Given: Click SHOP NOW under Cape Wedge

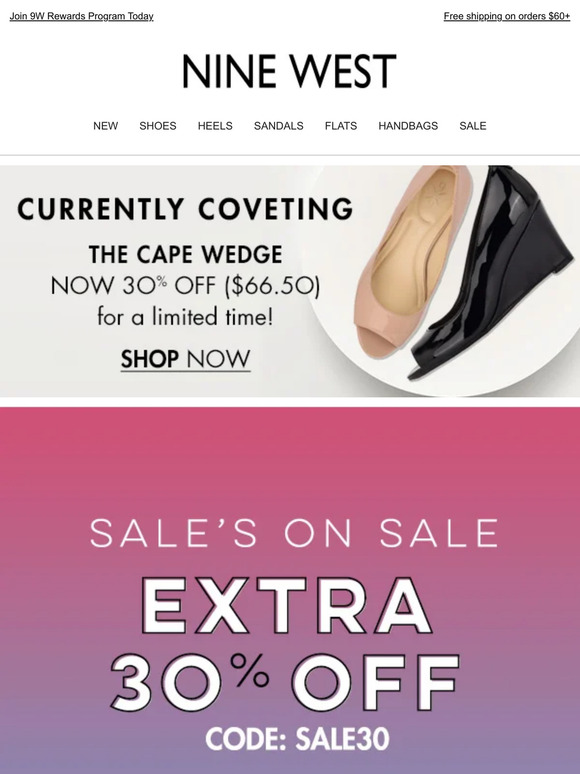Looking at the screenshot, I should pyautogui.click(x=186, y=359).
